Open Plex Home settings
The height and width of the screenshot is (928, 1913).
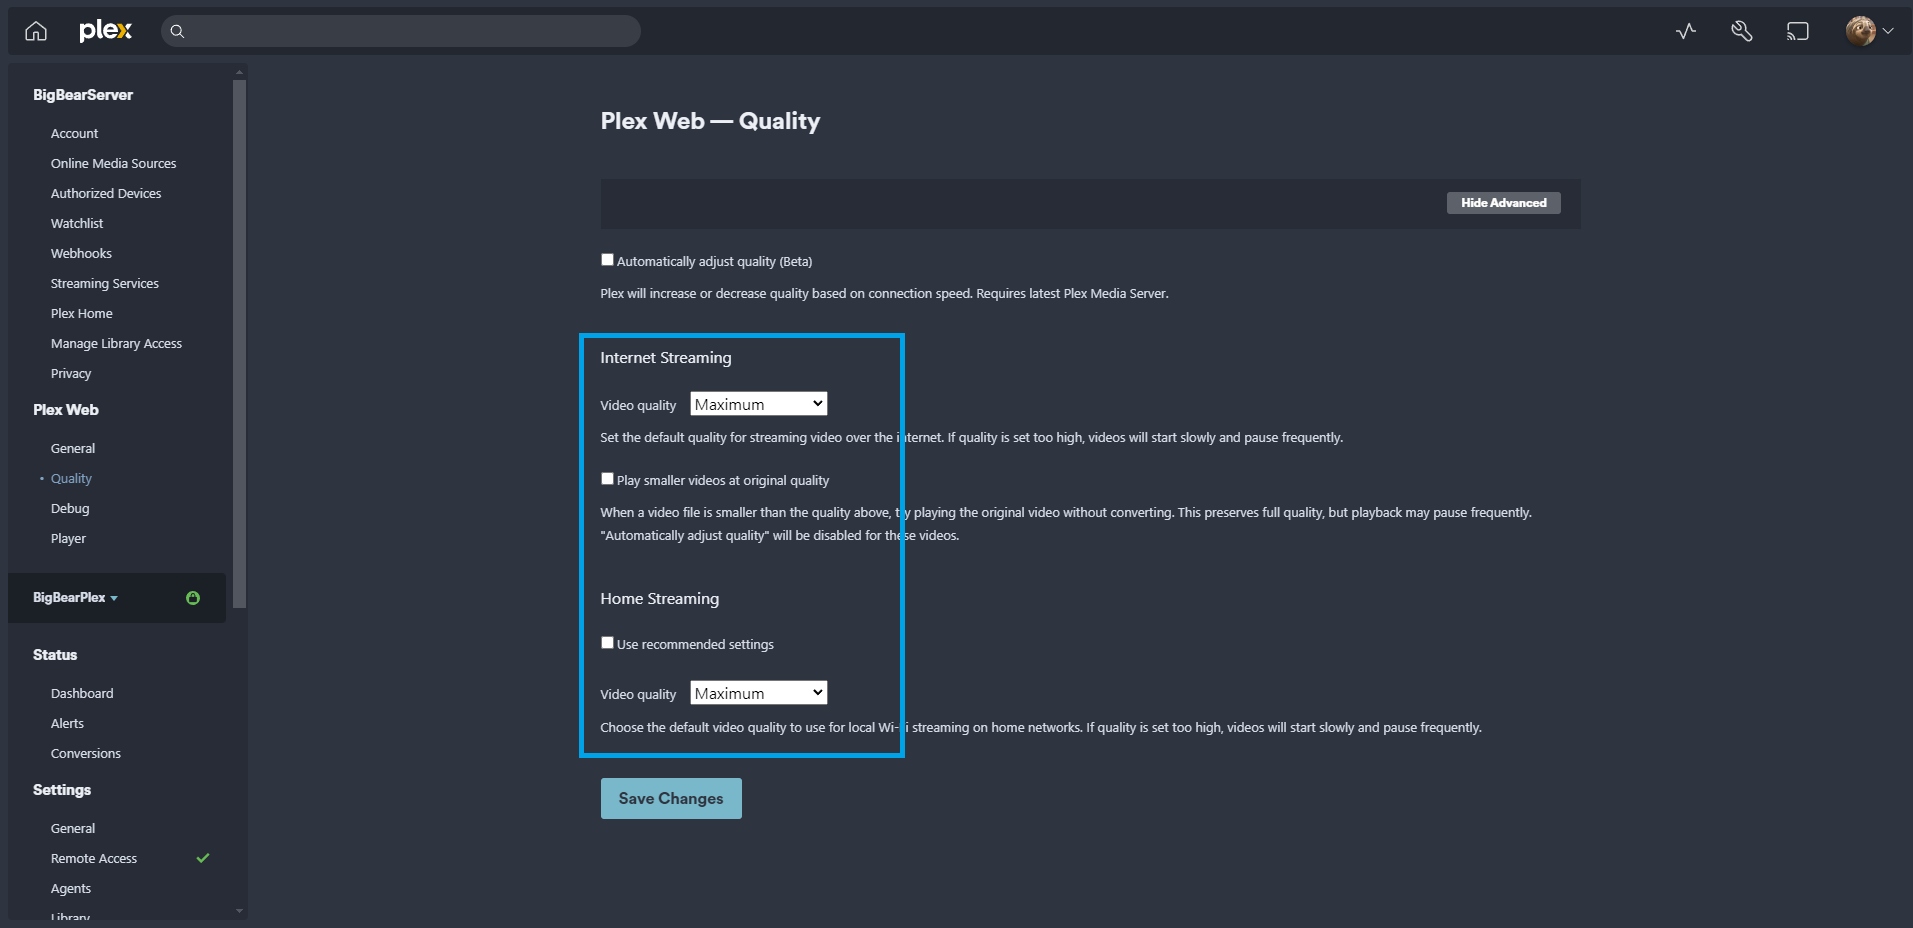pos(82,313)
